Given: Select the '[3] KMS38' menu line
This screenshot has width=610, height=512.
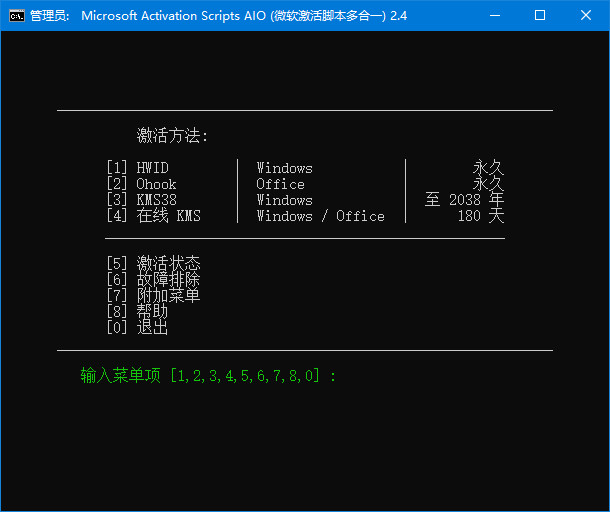Looking at the screenshot, I should coord(142,200).
